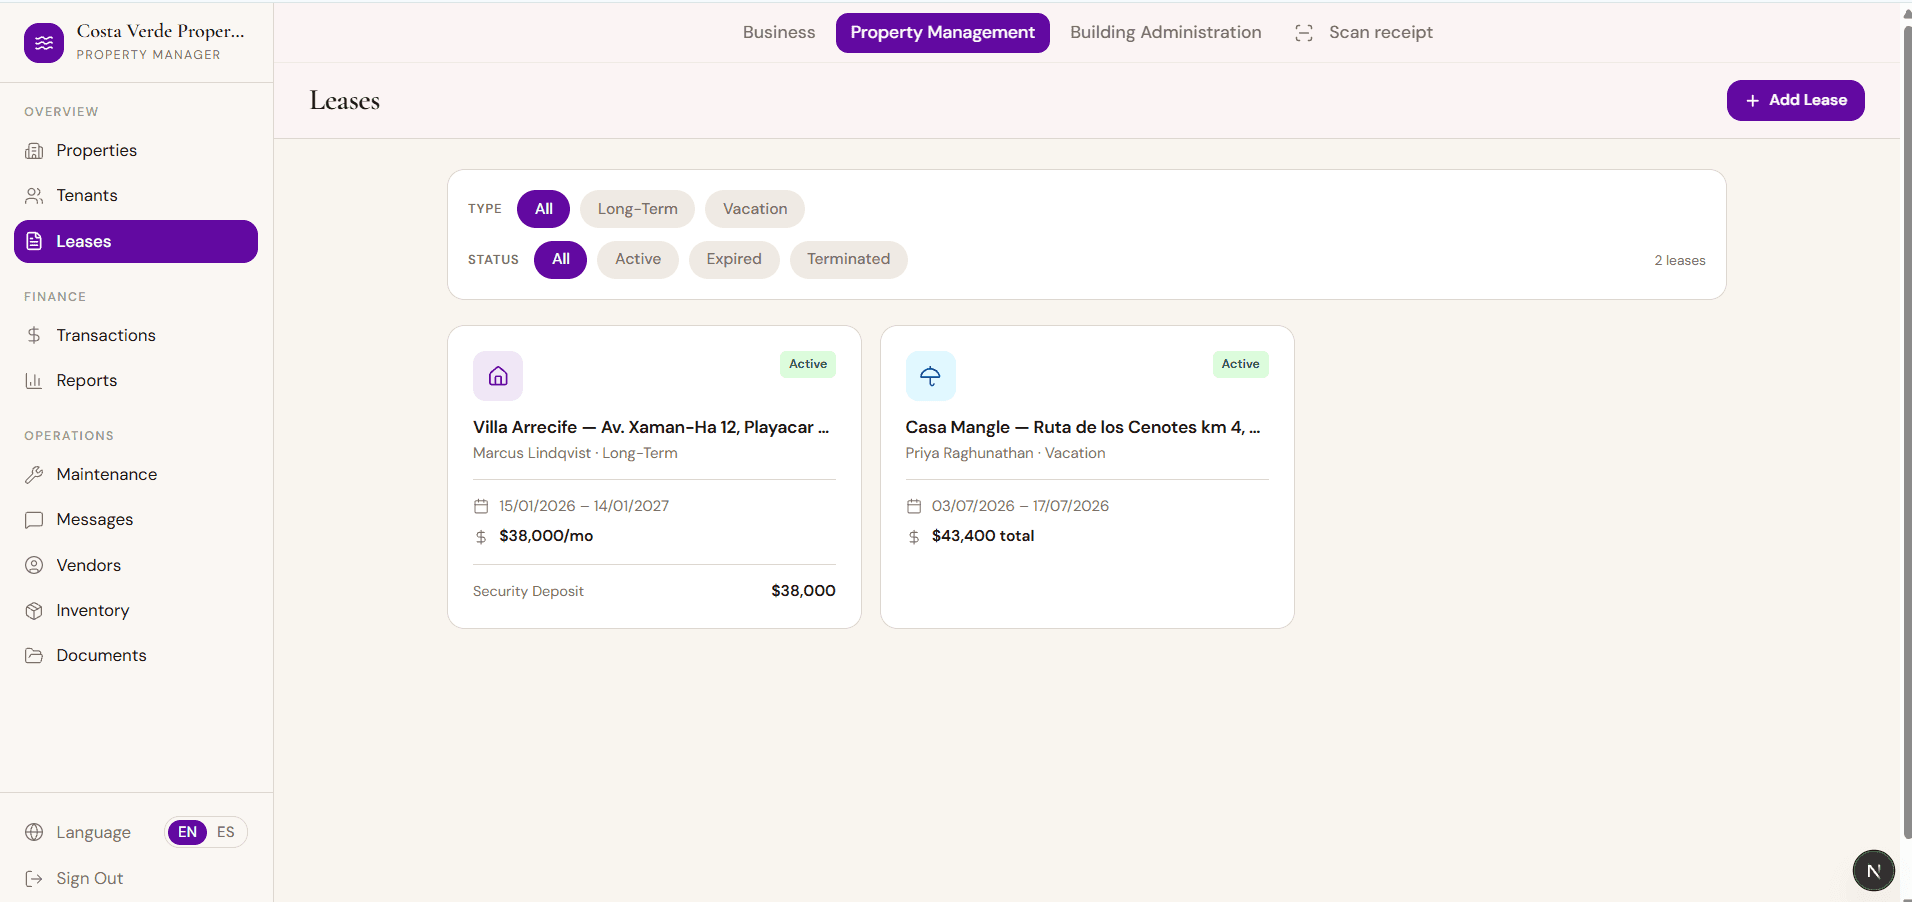Select the All status filter
The width and height of the screenshot is (1912, 902).
[561, 259]
